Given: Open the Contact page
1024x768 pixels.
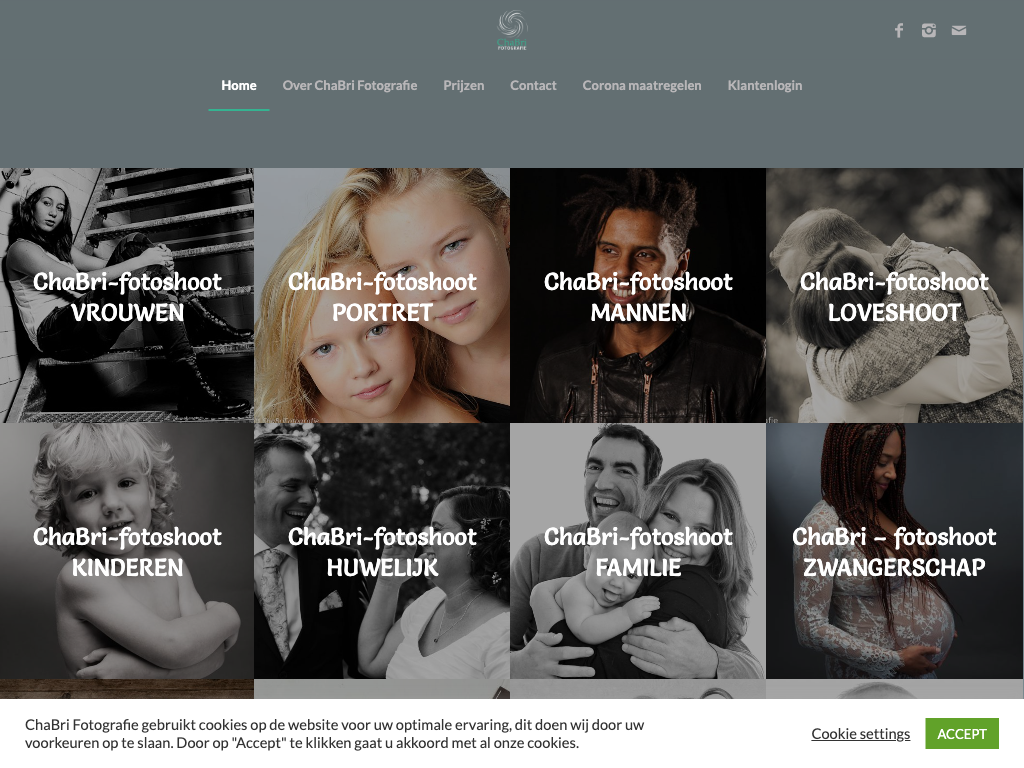Looking at the screenshot, I should 533,86.
